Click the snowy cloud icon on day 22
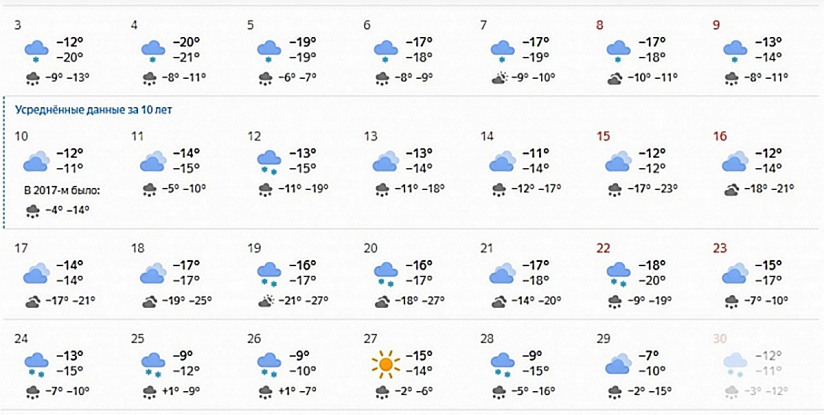This screenshot has width=824, height=415. 619,274
